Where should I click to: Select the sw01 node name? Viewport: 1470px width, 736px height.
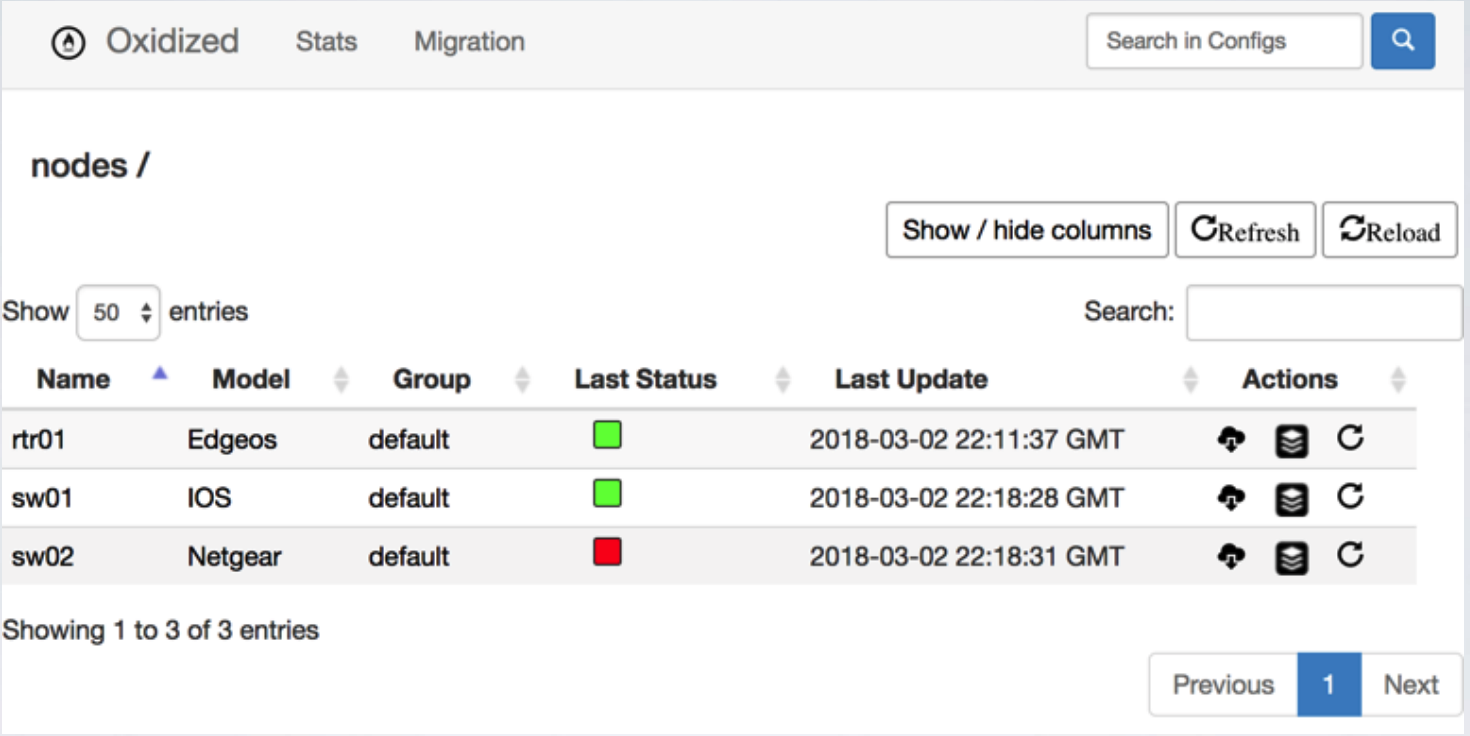42,498
